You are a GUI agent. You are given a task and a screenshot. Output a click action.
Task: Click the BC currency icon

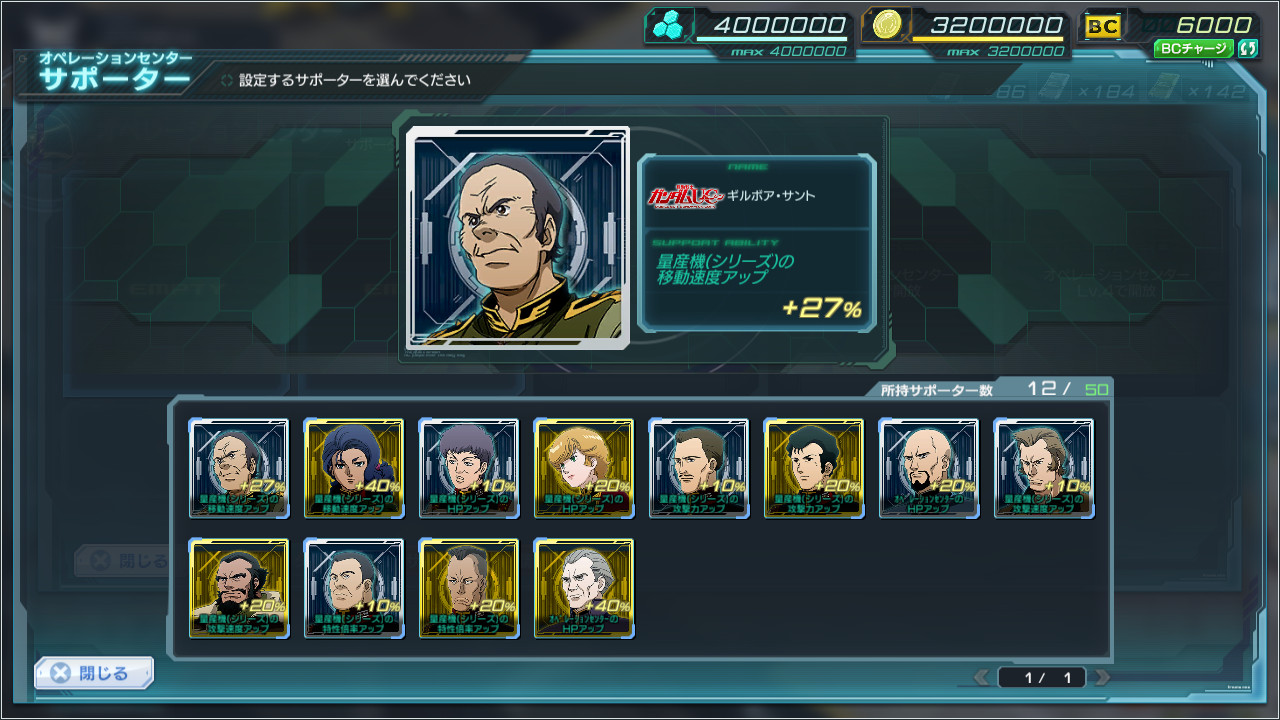[1103, 26]
